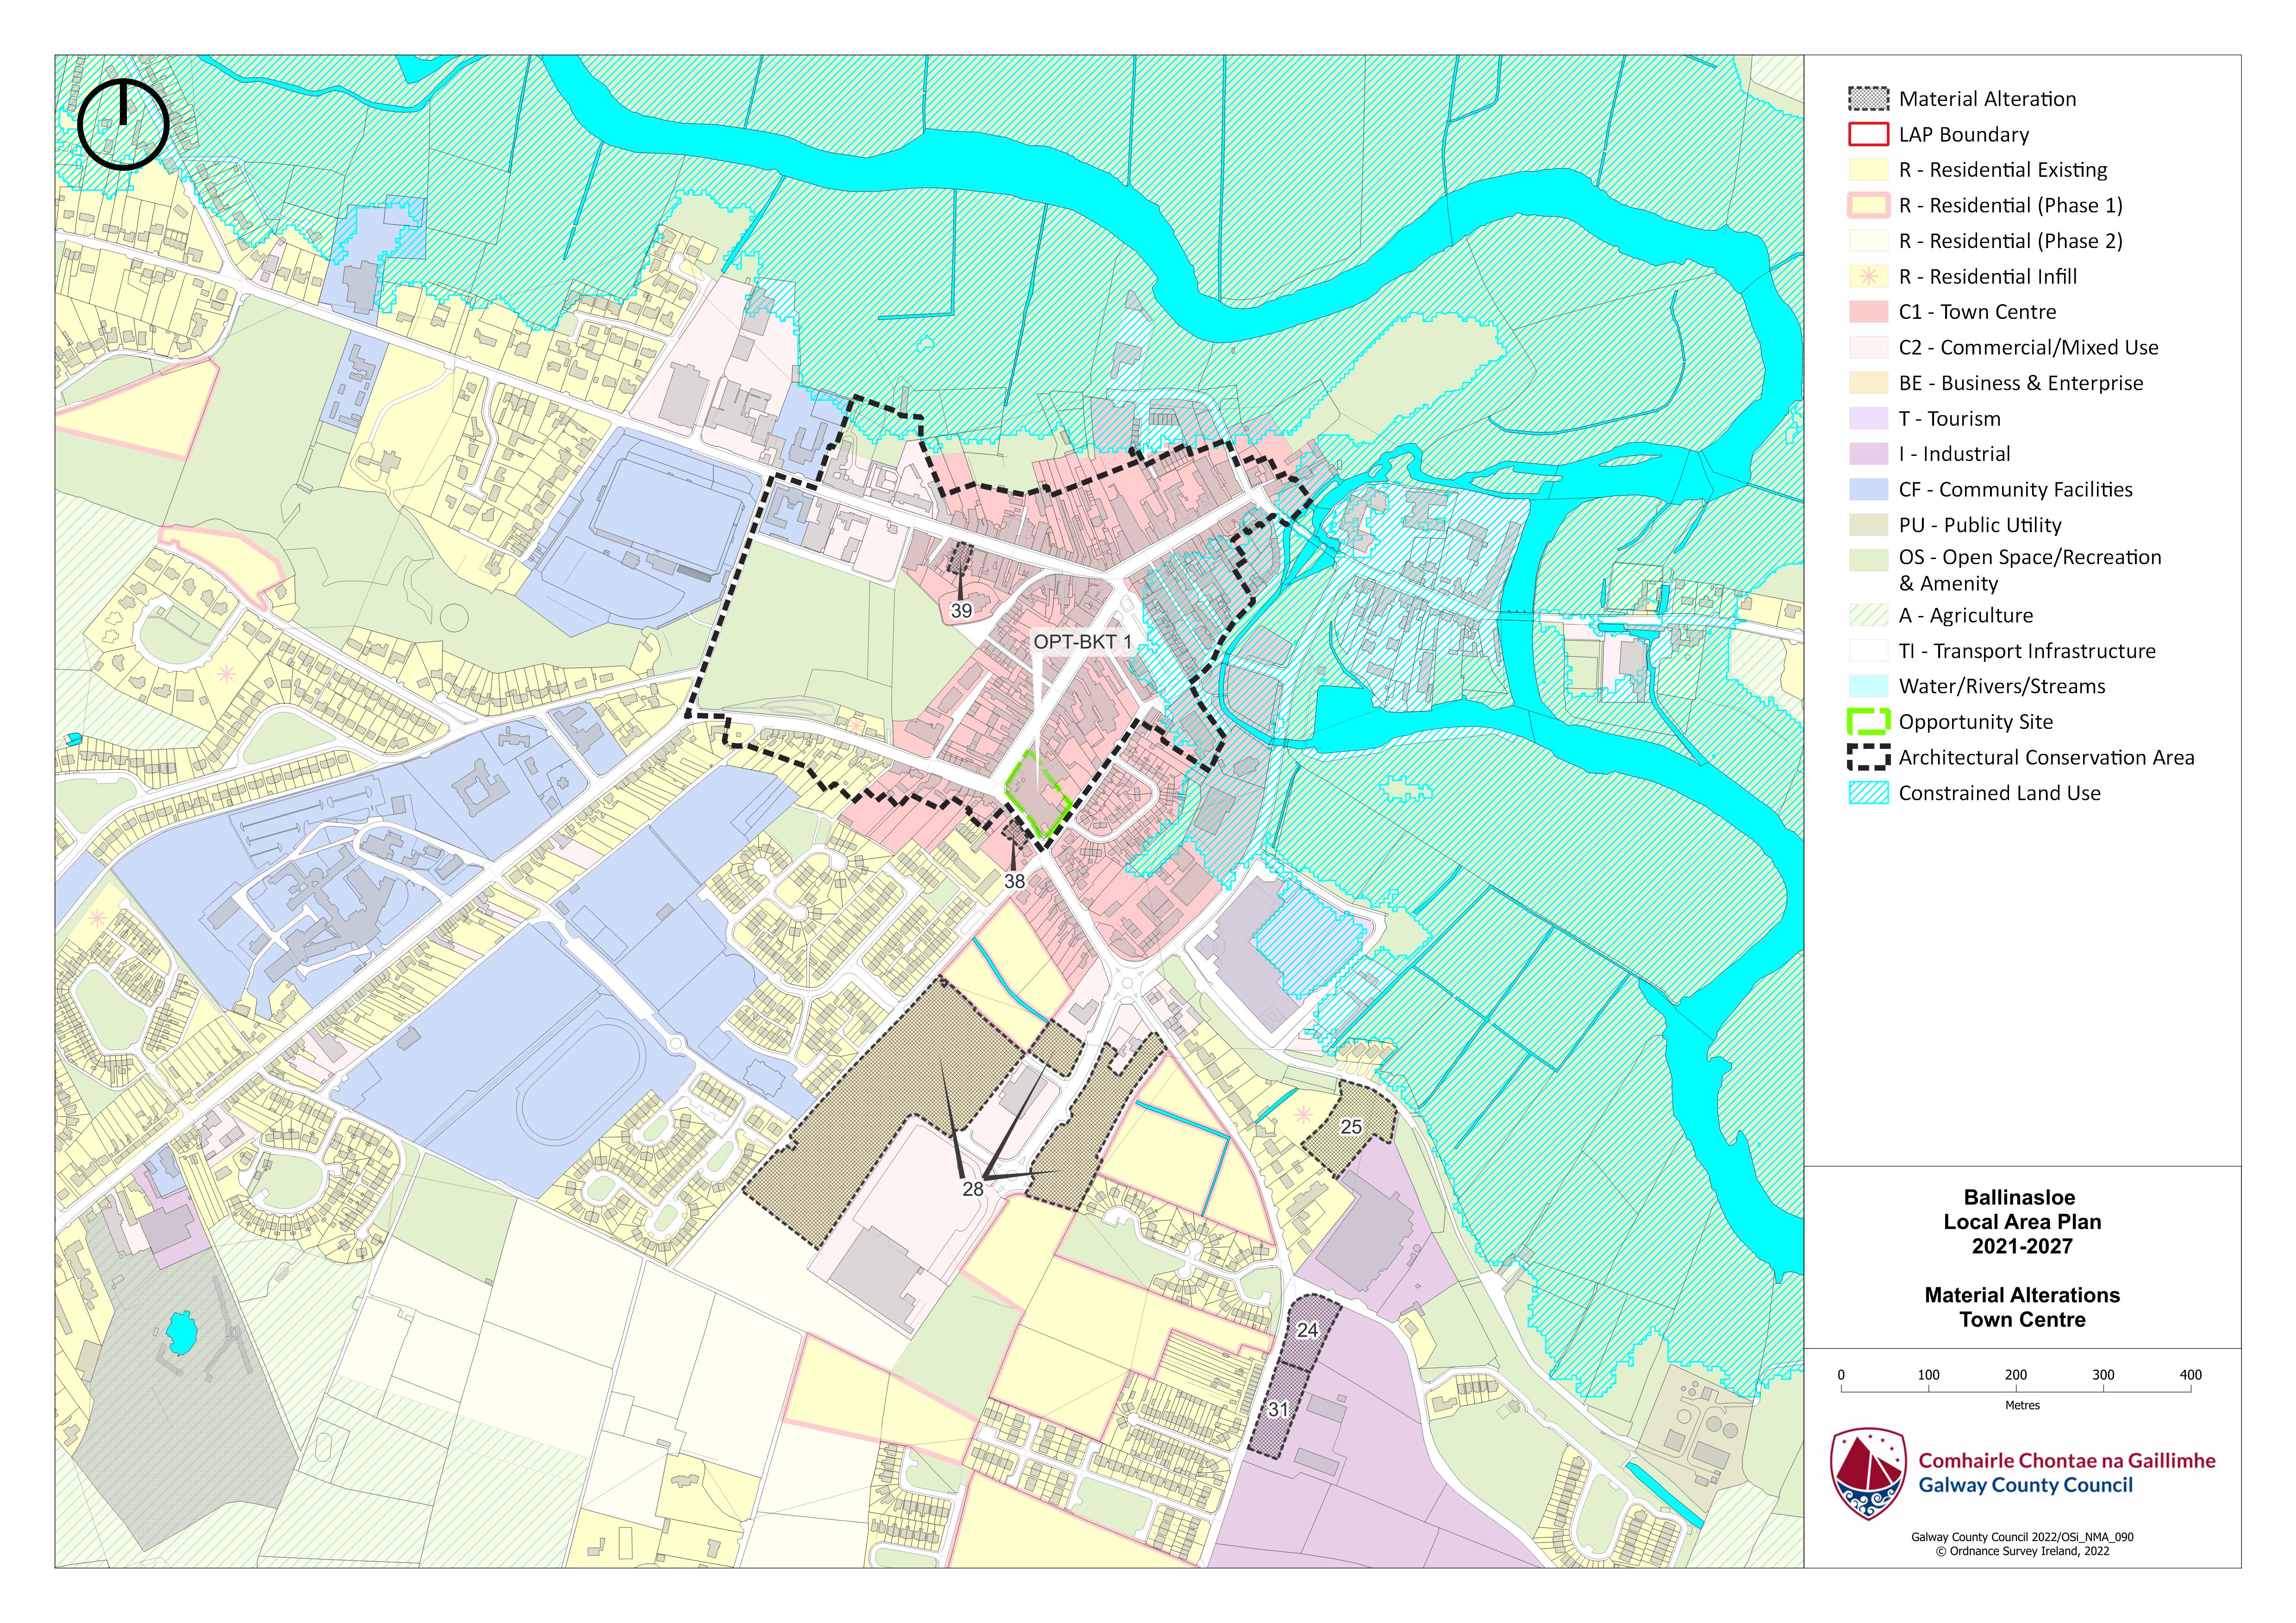Click hatched alteration parcel labeled 31
Screen dimensions: 2296x1623
1278,1410
